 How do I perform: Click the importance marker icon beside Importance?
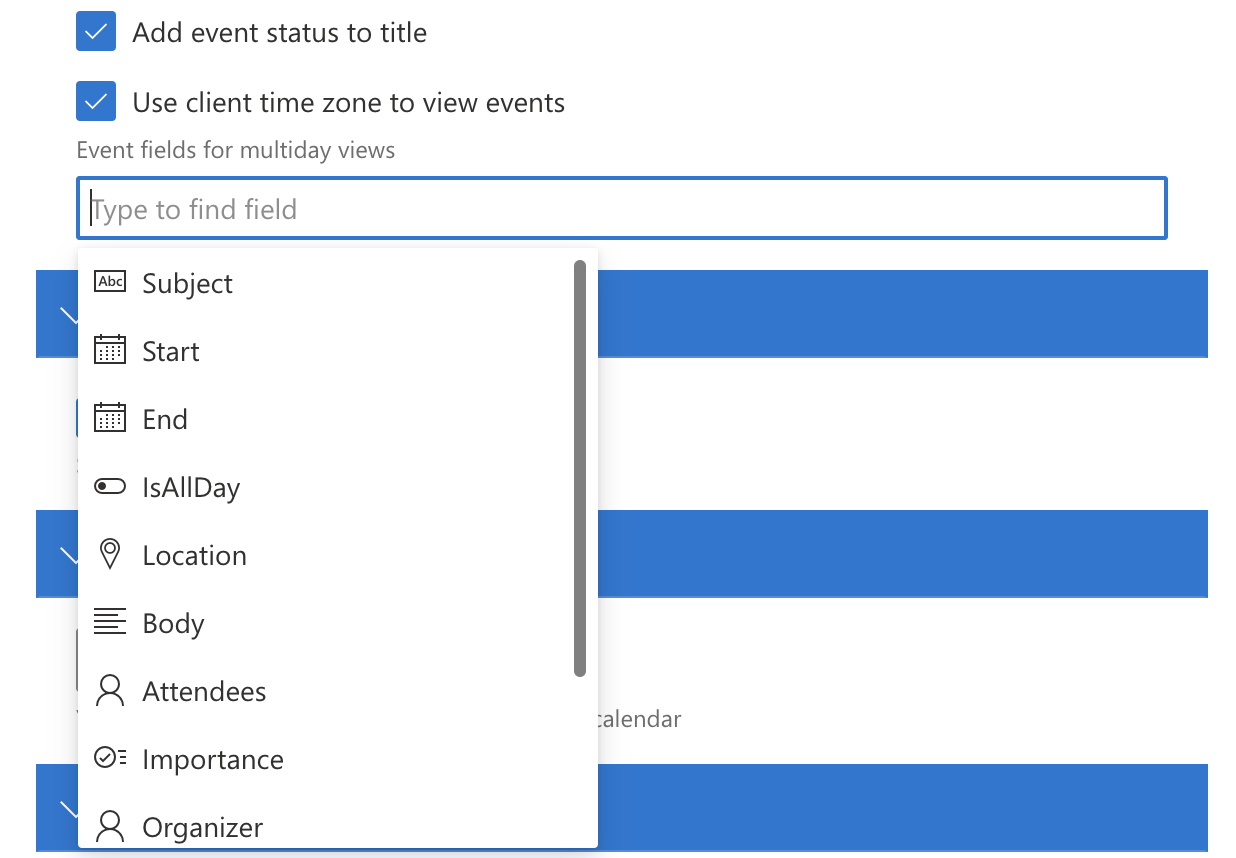(x=109, y=758)
